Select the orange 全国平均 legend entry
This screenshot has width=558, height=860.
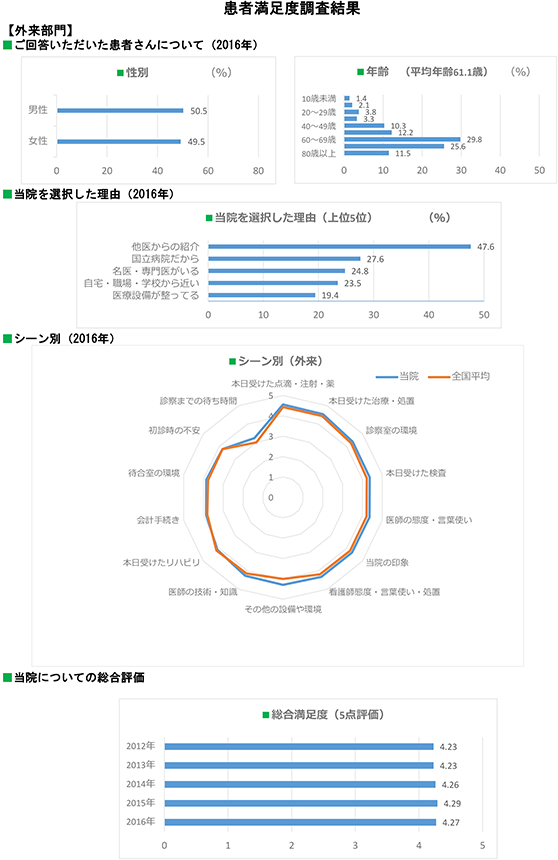(x=459, y=376)
